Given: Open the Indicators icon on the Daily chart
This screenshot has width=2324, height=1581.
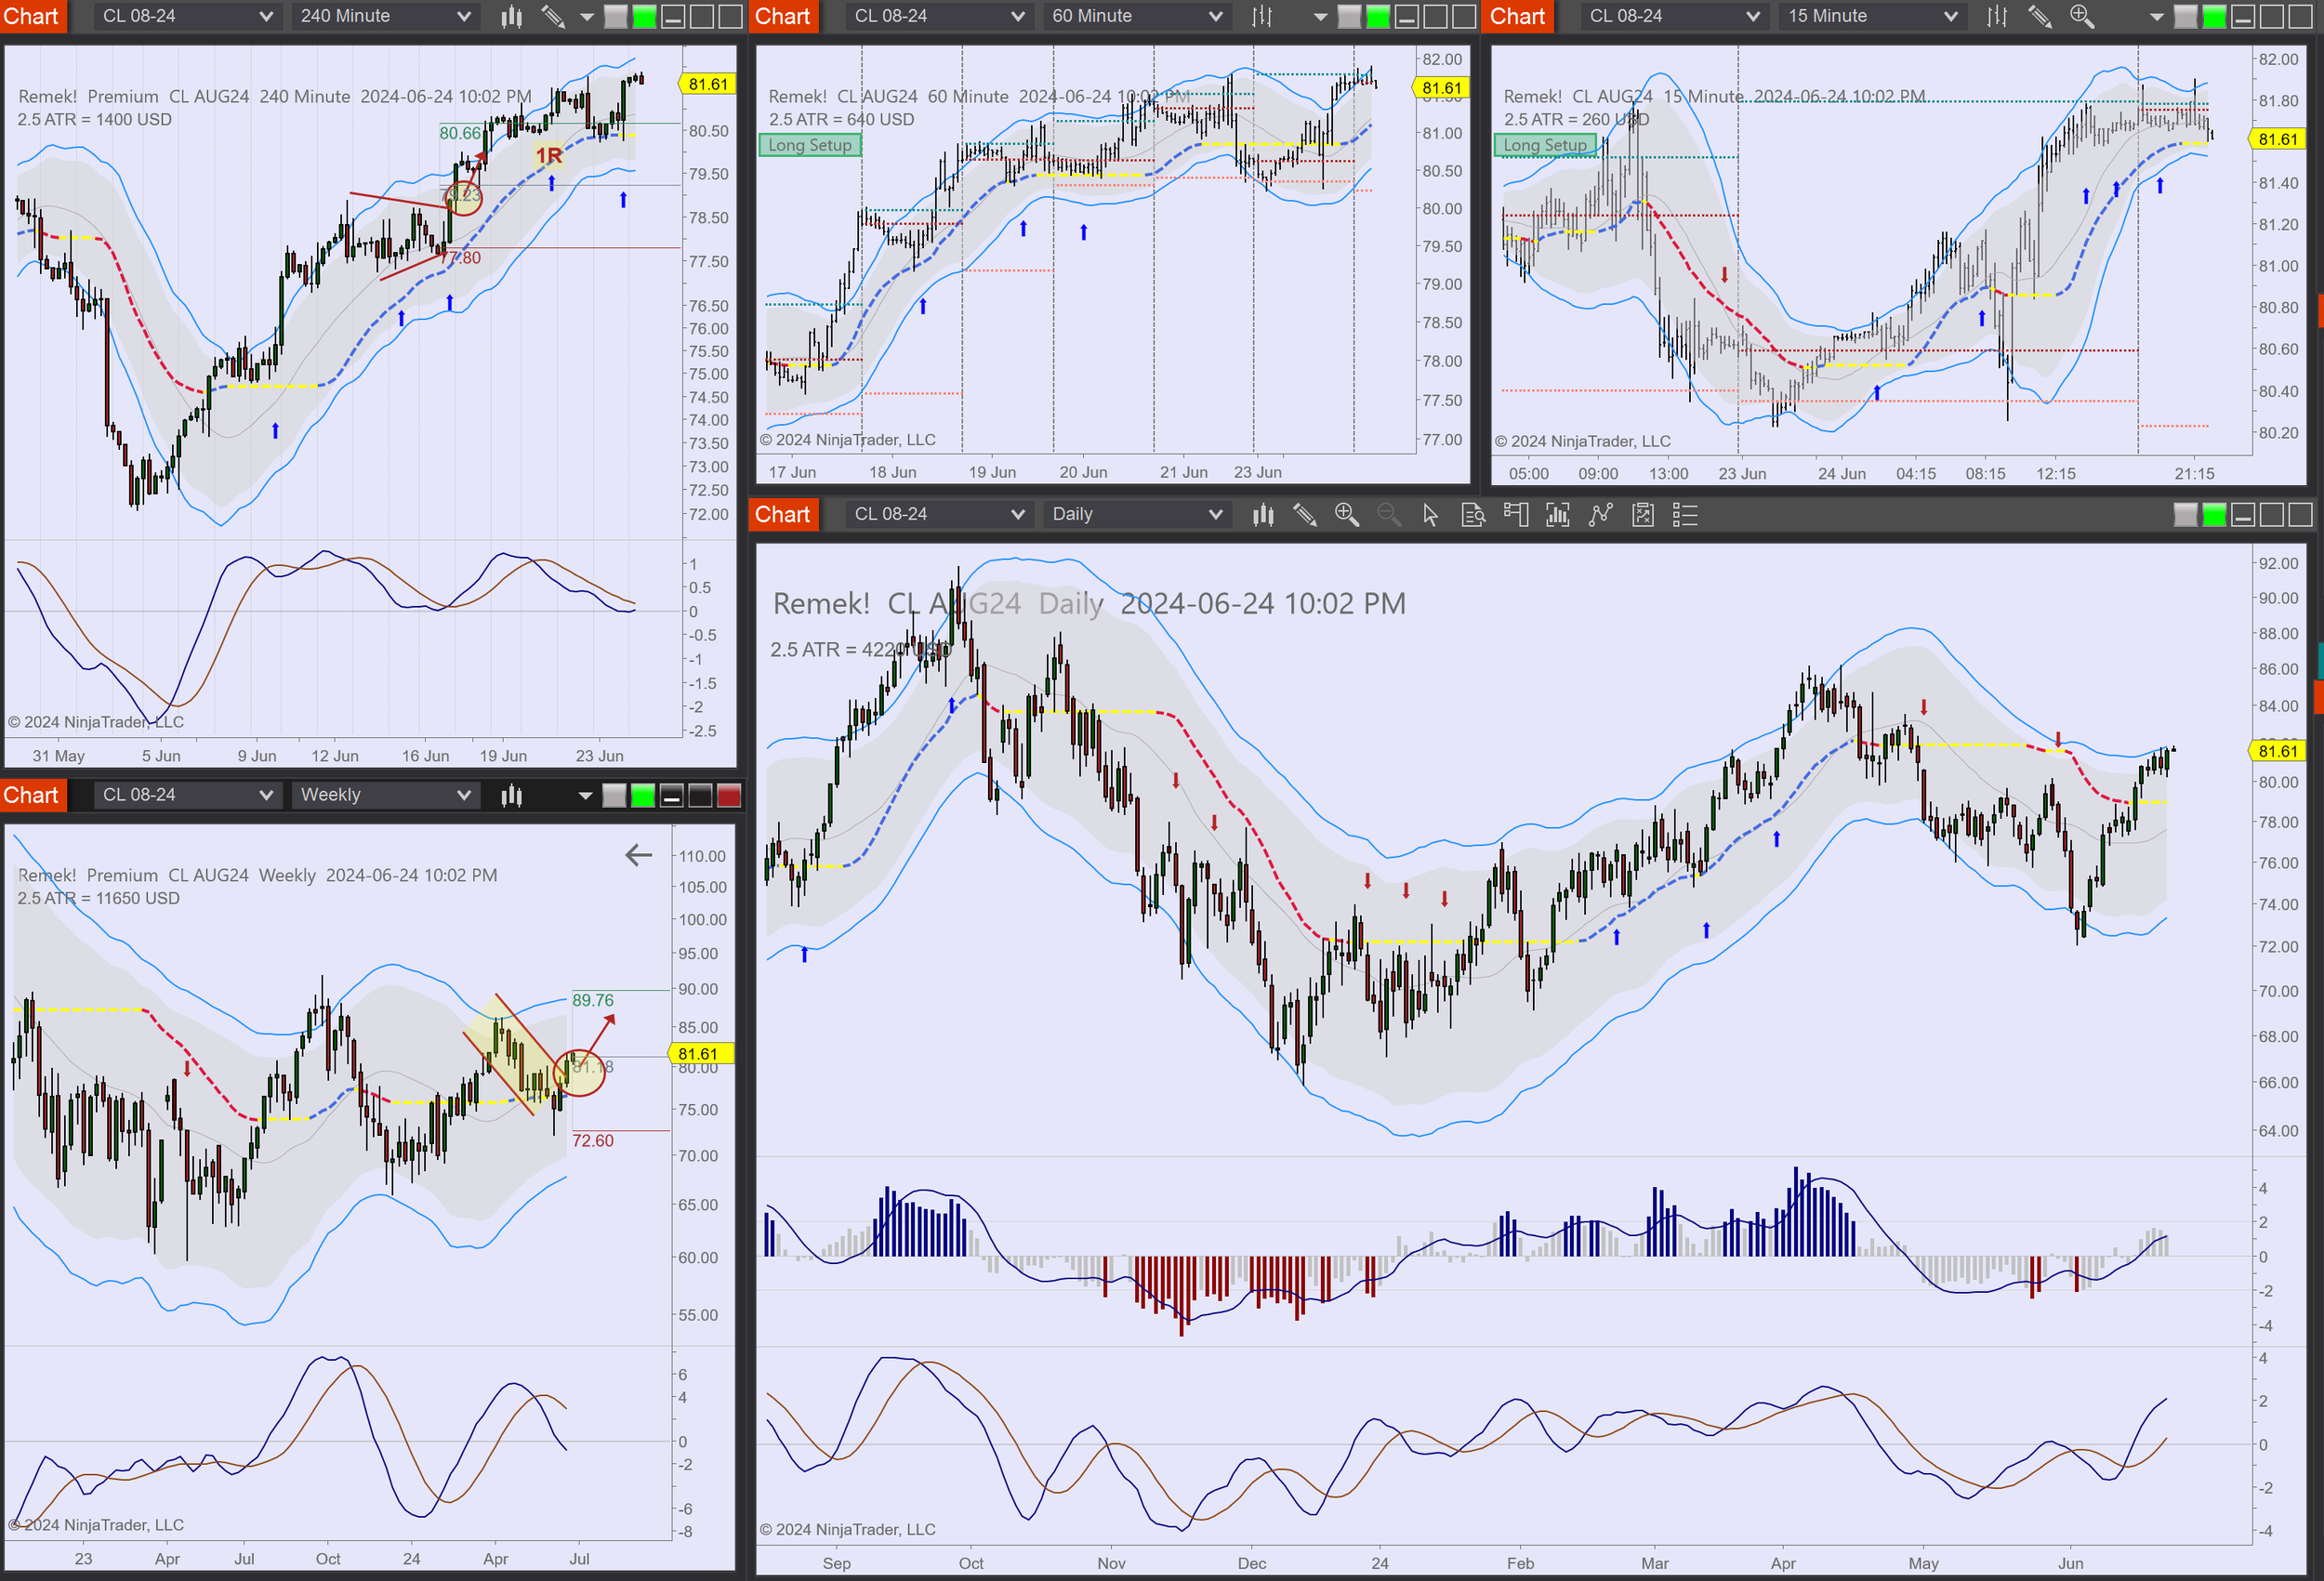Looking at the screenshot, I should pos(1558,515).
